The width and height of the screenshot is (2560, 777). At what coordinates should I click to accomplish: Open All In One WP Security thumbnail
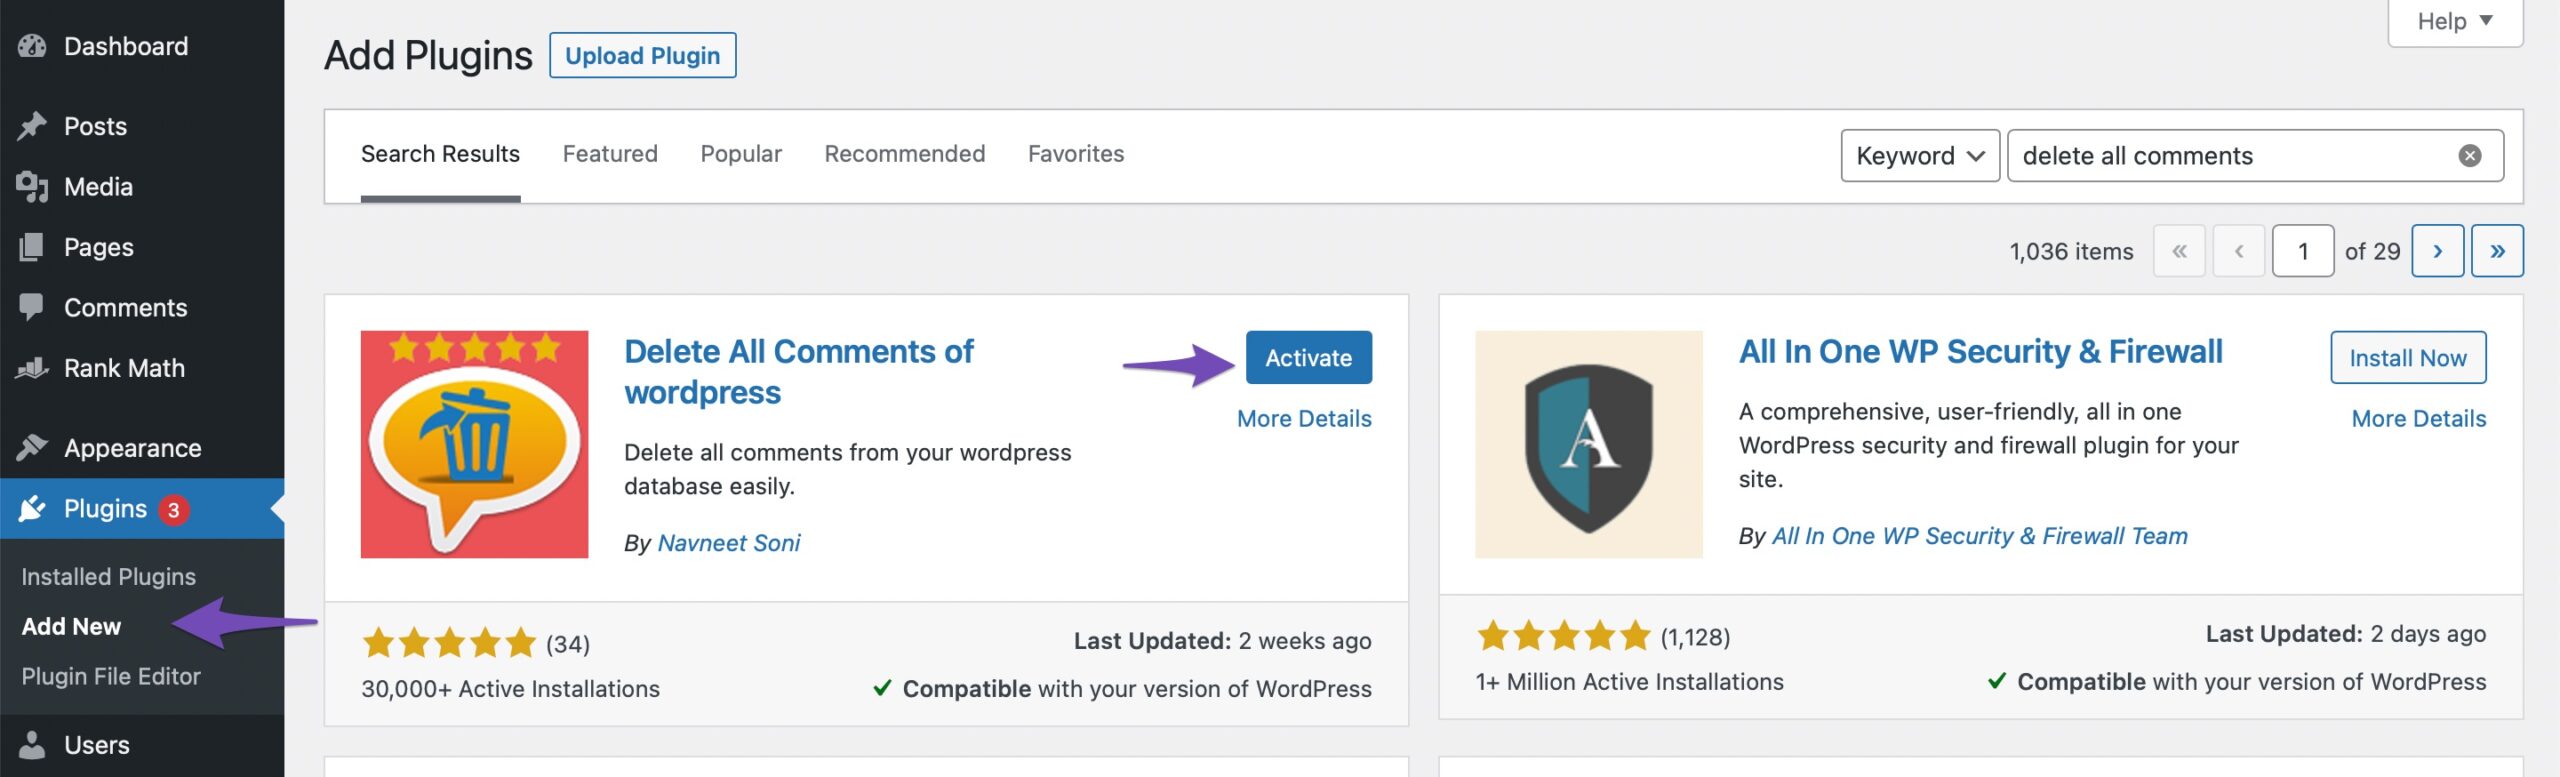[1588, 444]
